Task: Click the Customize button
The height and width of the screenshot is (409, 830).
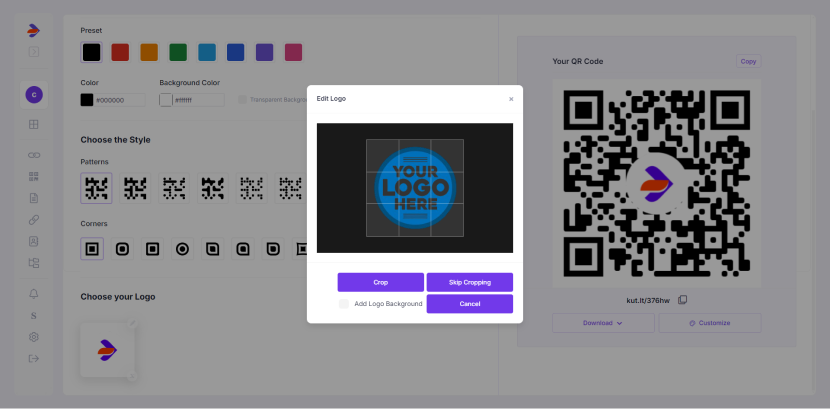Action: [x=710, y=323]
